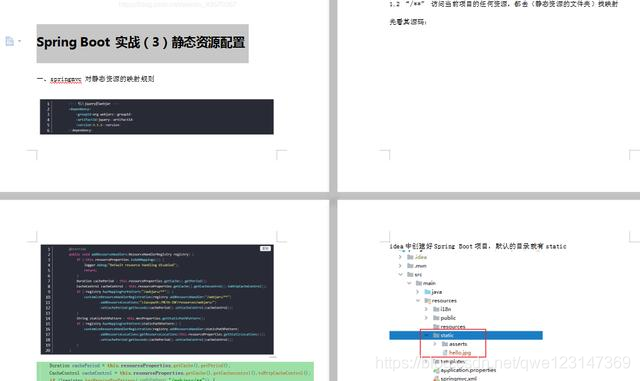
Task: Collapse the src folder chevron
Action: click(x=400, y=274)
